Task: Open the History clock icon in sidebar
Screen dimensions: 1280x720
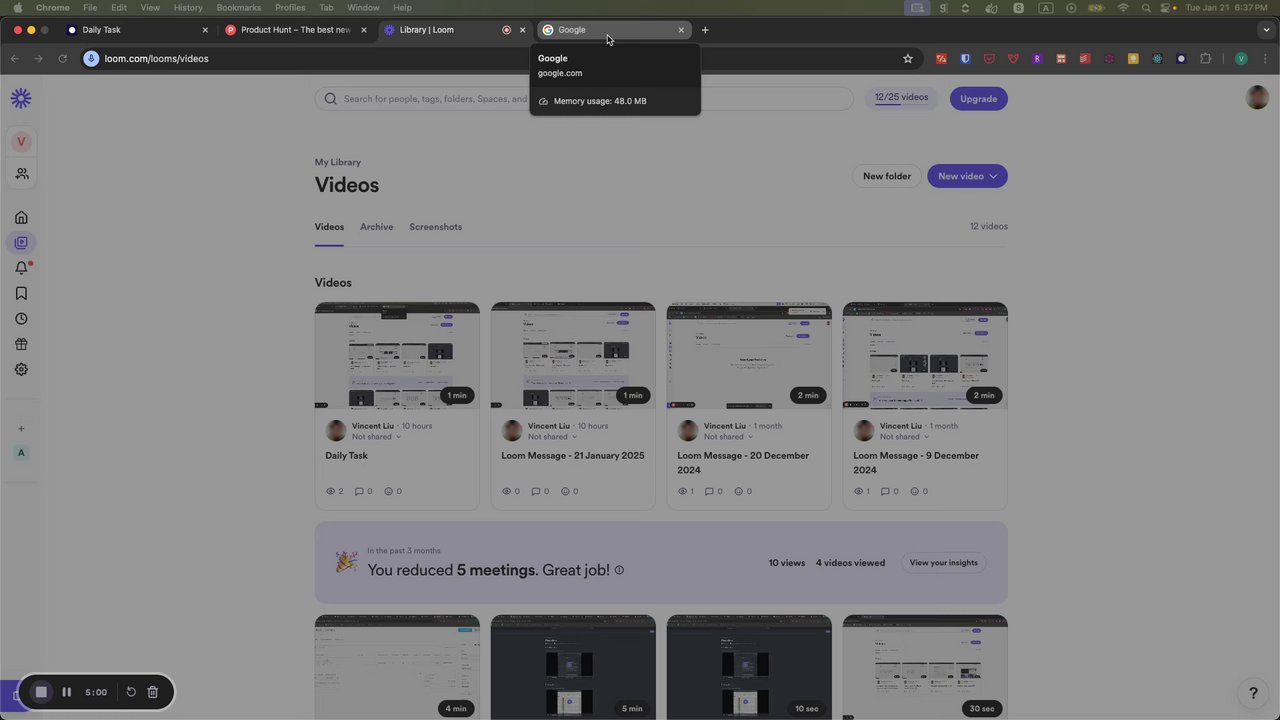Action: coord(21,319)
